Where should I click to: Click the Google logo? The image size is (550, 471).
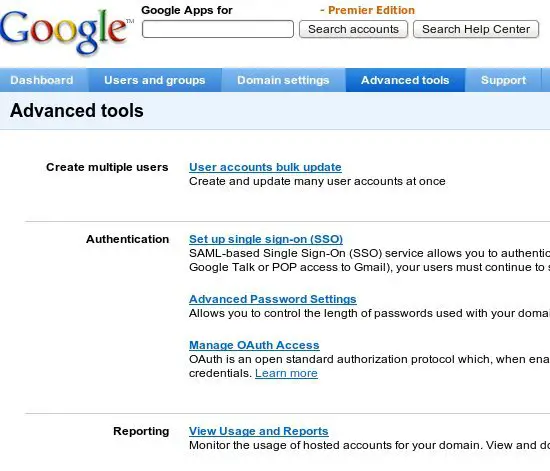67,32
